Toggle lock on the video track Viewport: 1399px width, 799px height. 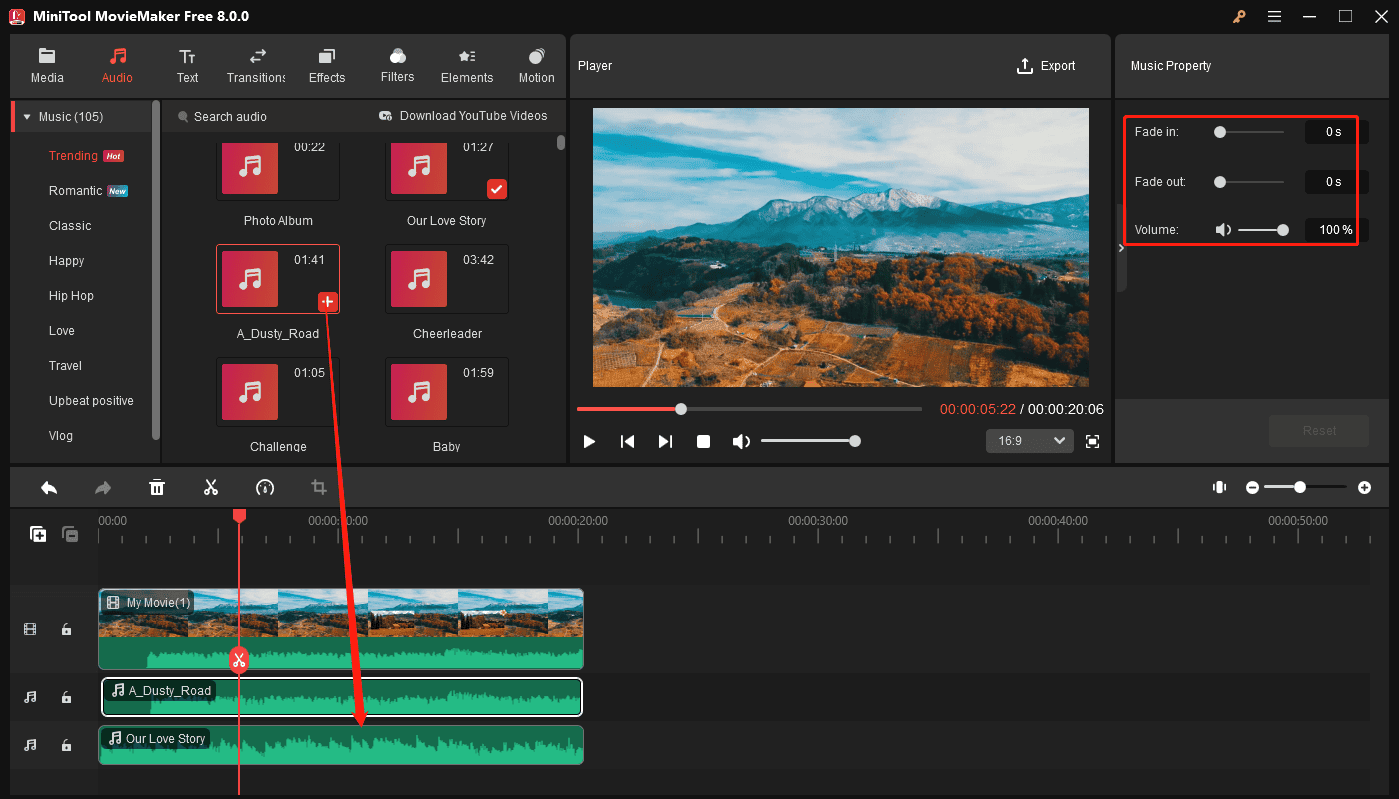(x=66, y=630)
